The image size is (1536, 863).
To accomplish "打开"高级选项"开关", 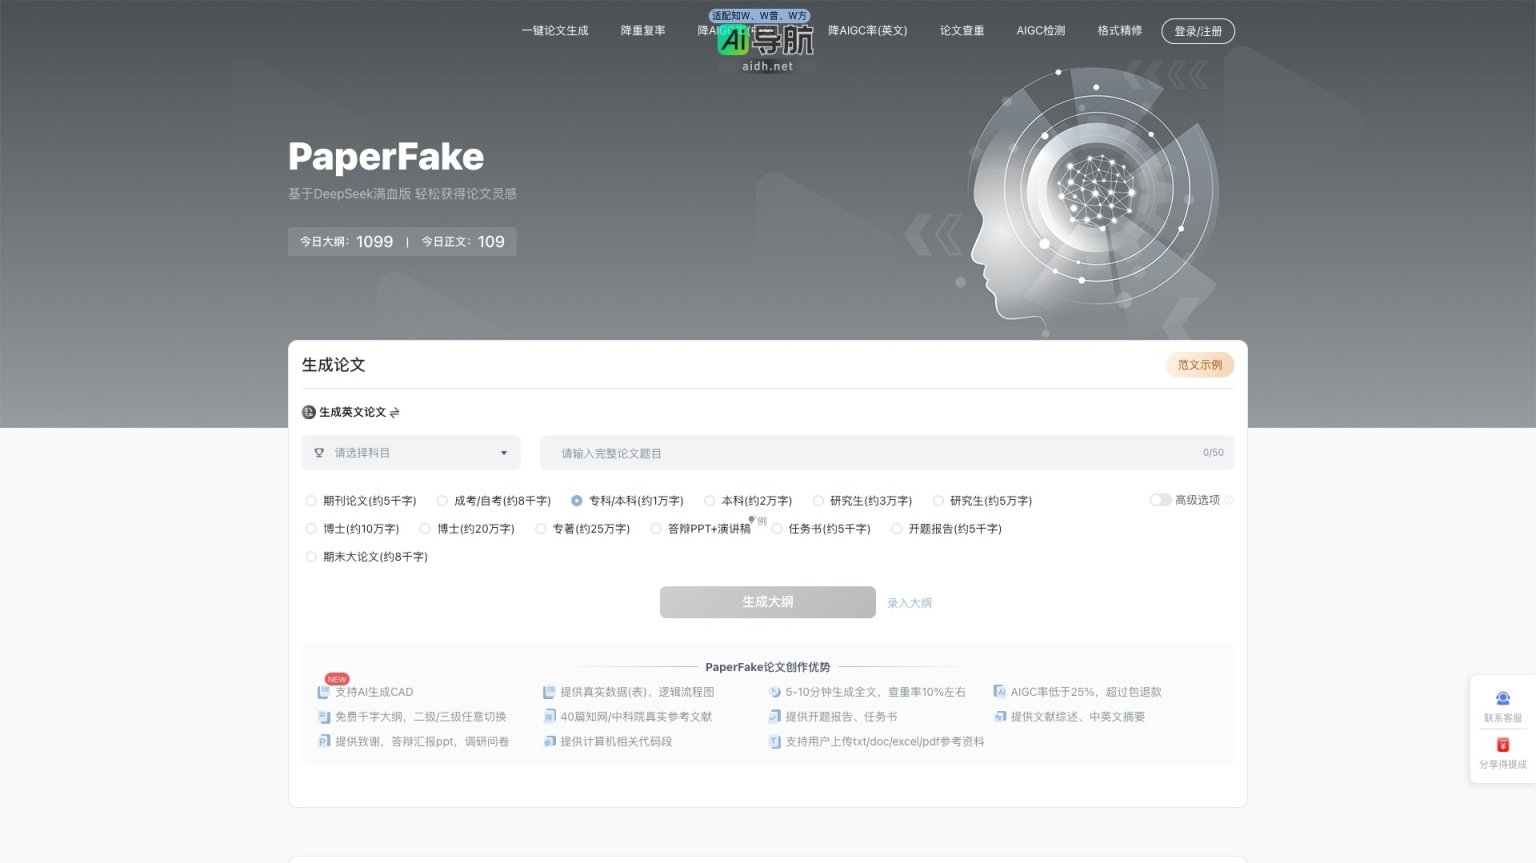I will [1160, 500].
